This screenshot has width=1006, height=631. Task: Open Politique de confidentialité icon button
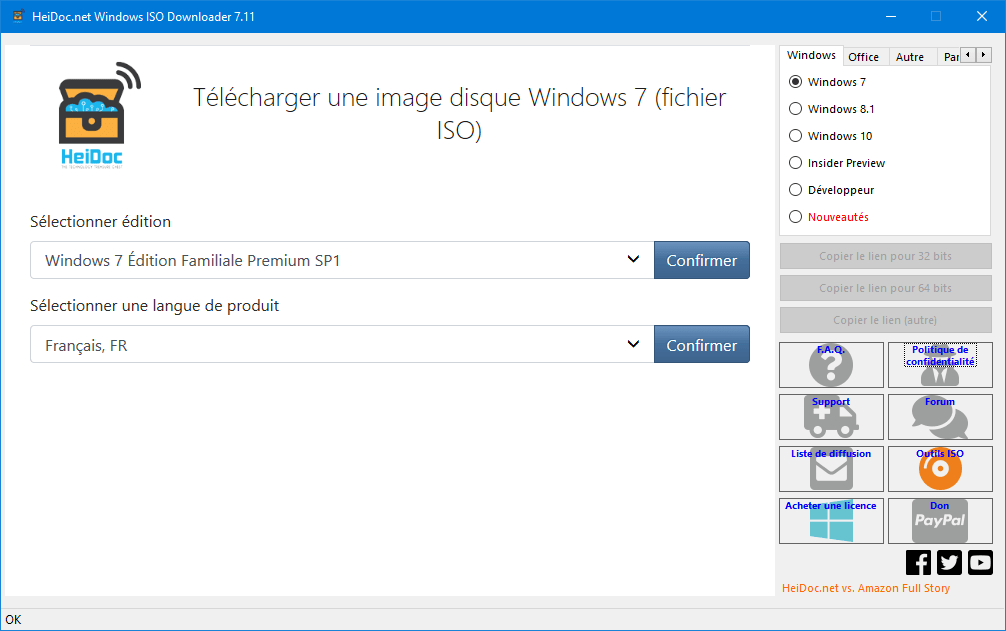pyautogui.click(x=940, y=365)
